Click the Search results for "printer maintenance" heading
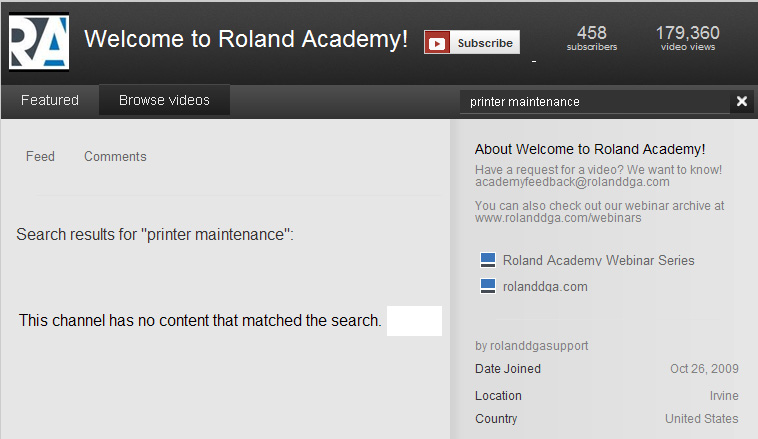Screen dimensions: 758x439 pos(155,234)
